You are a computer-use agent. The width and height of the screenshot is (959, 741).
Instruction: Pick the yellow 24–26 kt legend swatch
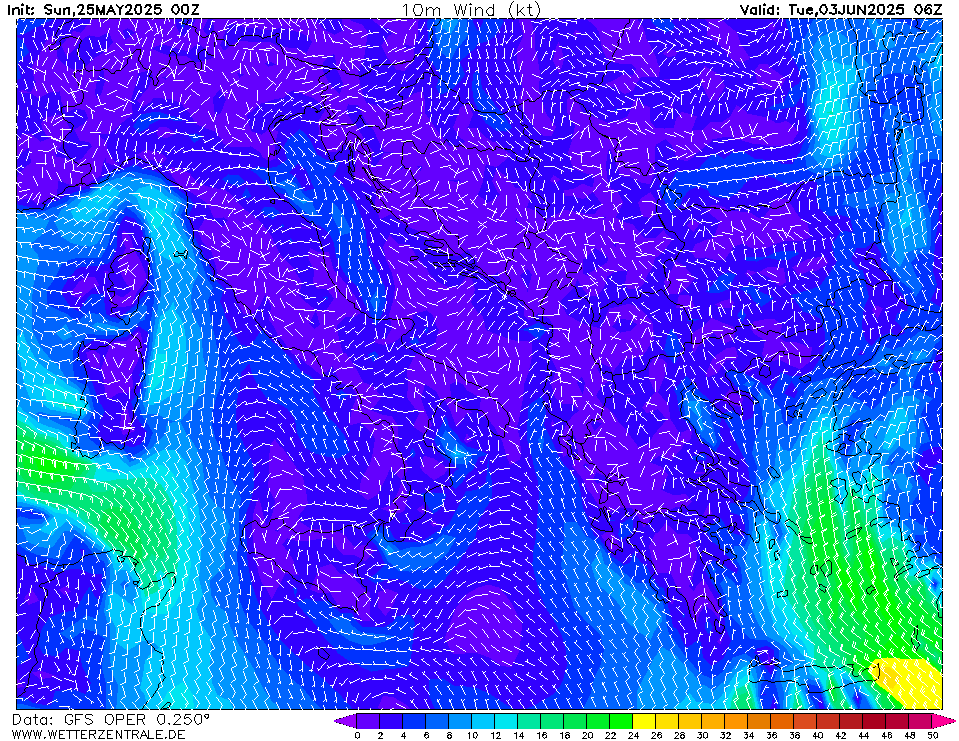pyautogui.click(x=644, y=721)
